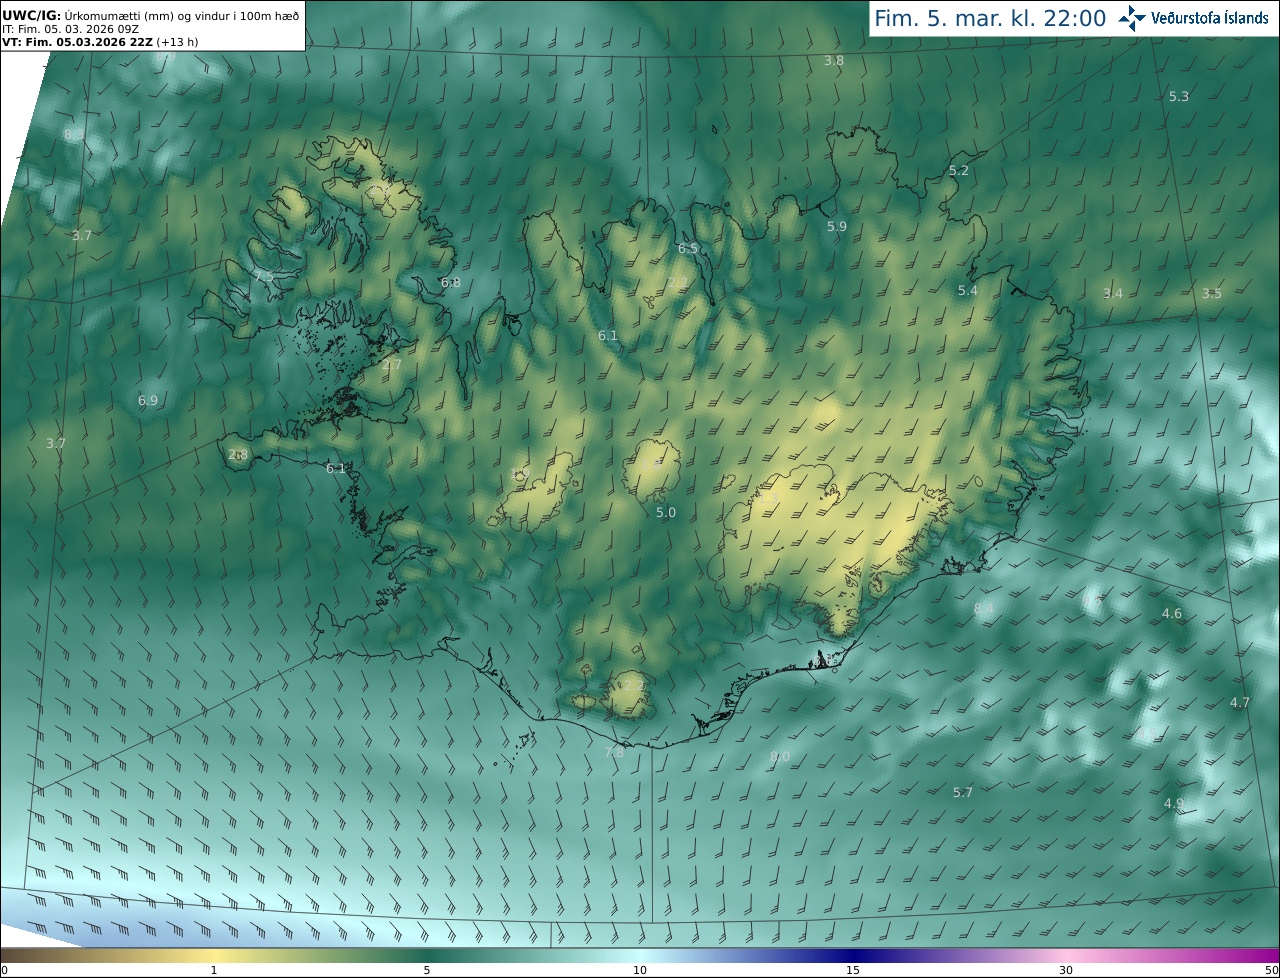This screenshot has width=1280, height=978.
Task: Click the 'VT: Fim. 05.03.2026 22Z' line
Action: pos(98,42)
